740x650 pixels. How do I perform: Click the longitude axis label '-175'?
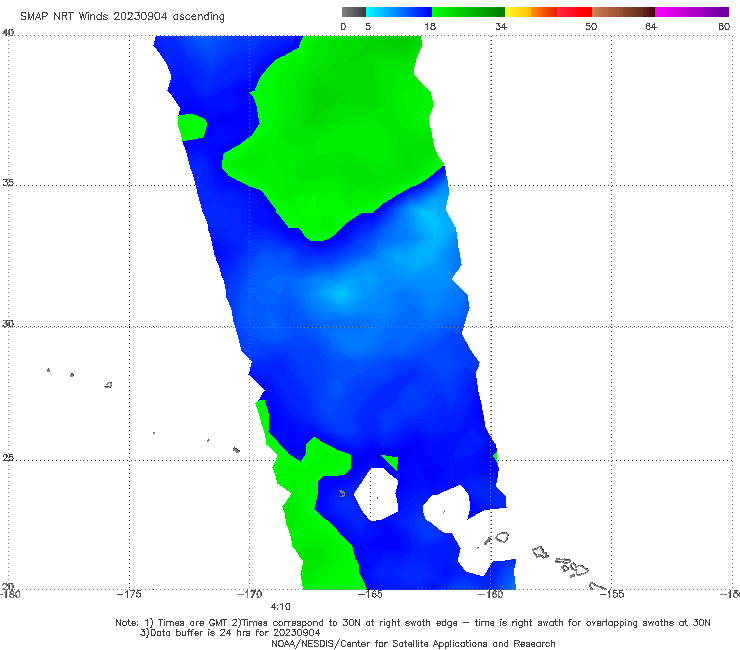click(129, 594)
